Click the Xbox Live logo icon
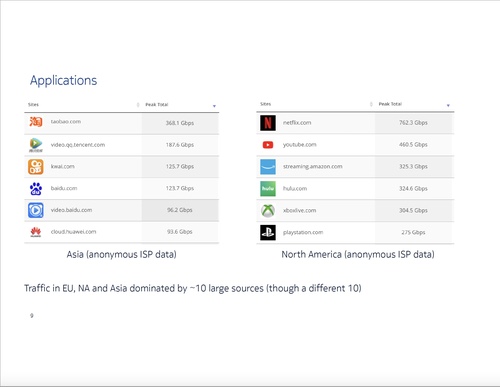This screenshot has width=500, height=387. point(268,210)
